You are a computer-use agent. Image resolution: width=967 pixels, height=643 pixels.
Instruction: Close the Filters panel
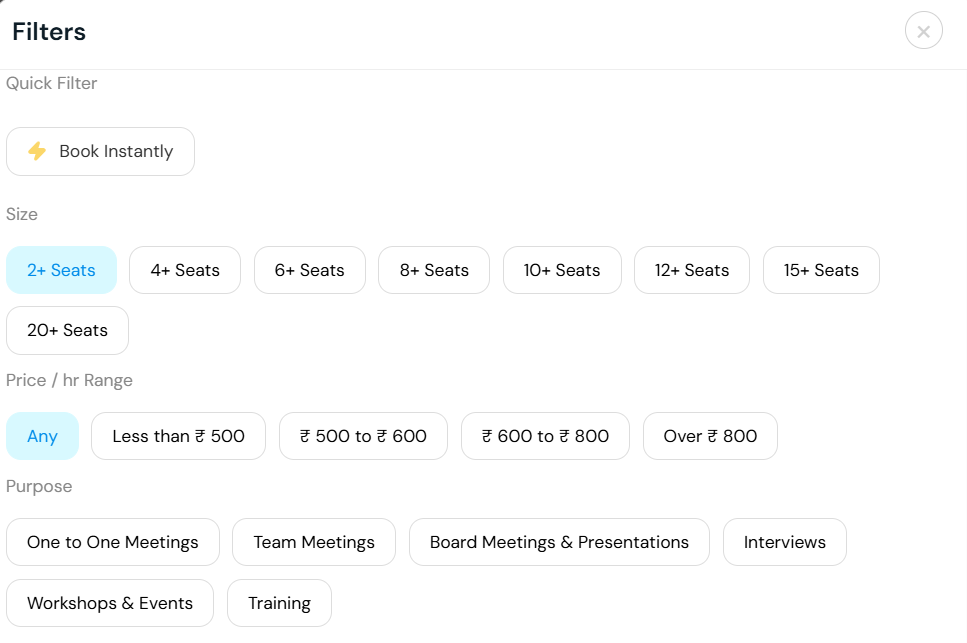point(923,31)
